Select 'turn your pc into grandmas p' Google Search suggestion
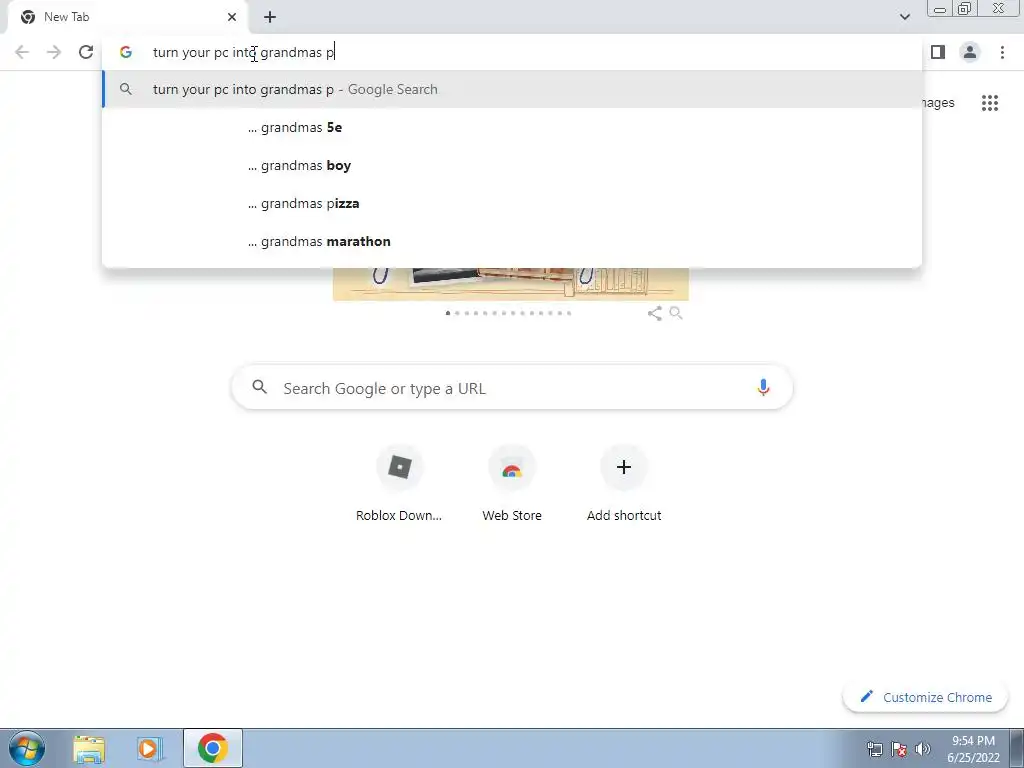Screen dimensions: 1024x768 [x=512, y=89]
